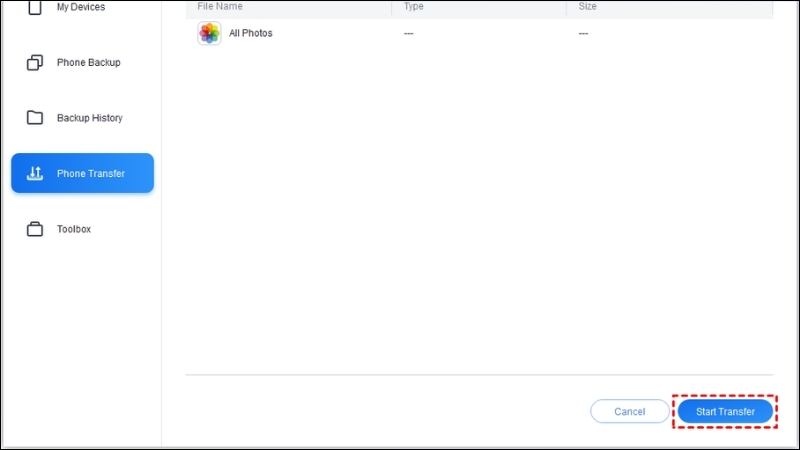Select the All Photos file name
This screenshot has width=800, height=450.
251,33
